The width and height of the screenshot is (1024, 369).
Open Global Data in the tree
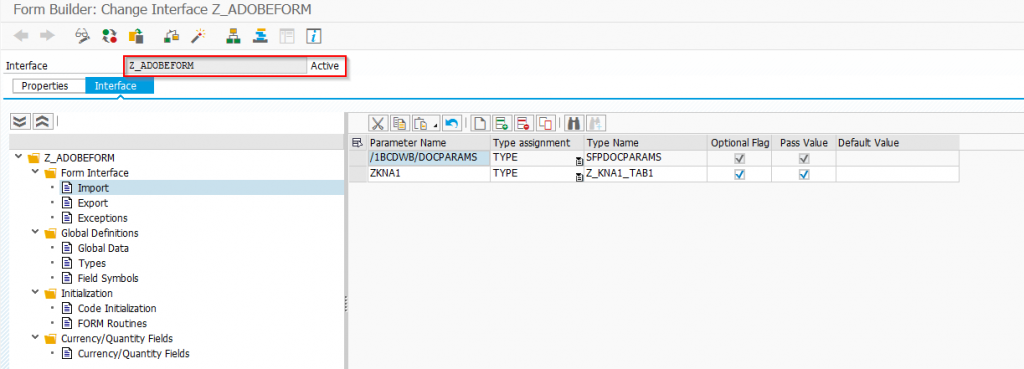tap(103, 248)
